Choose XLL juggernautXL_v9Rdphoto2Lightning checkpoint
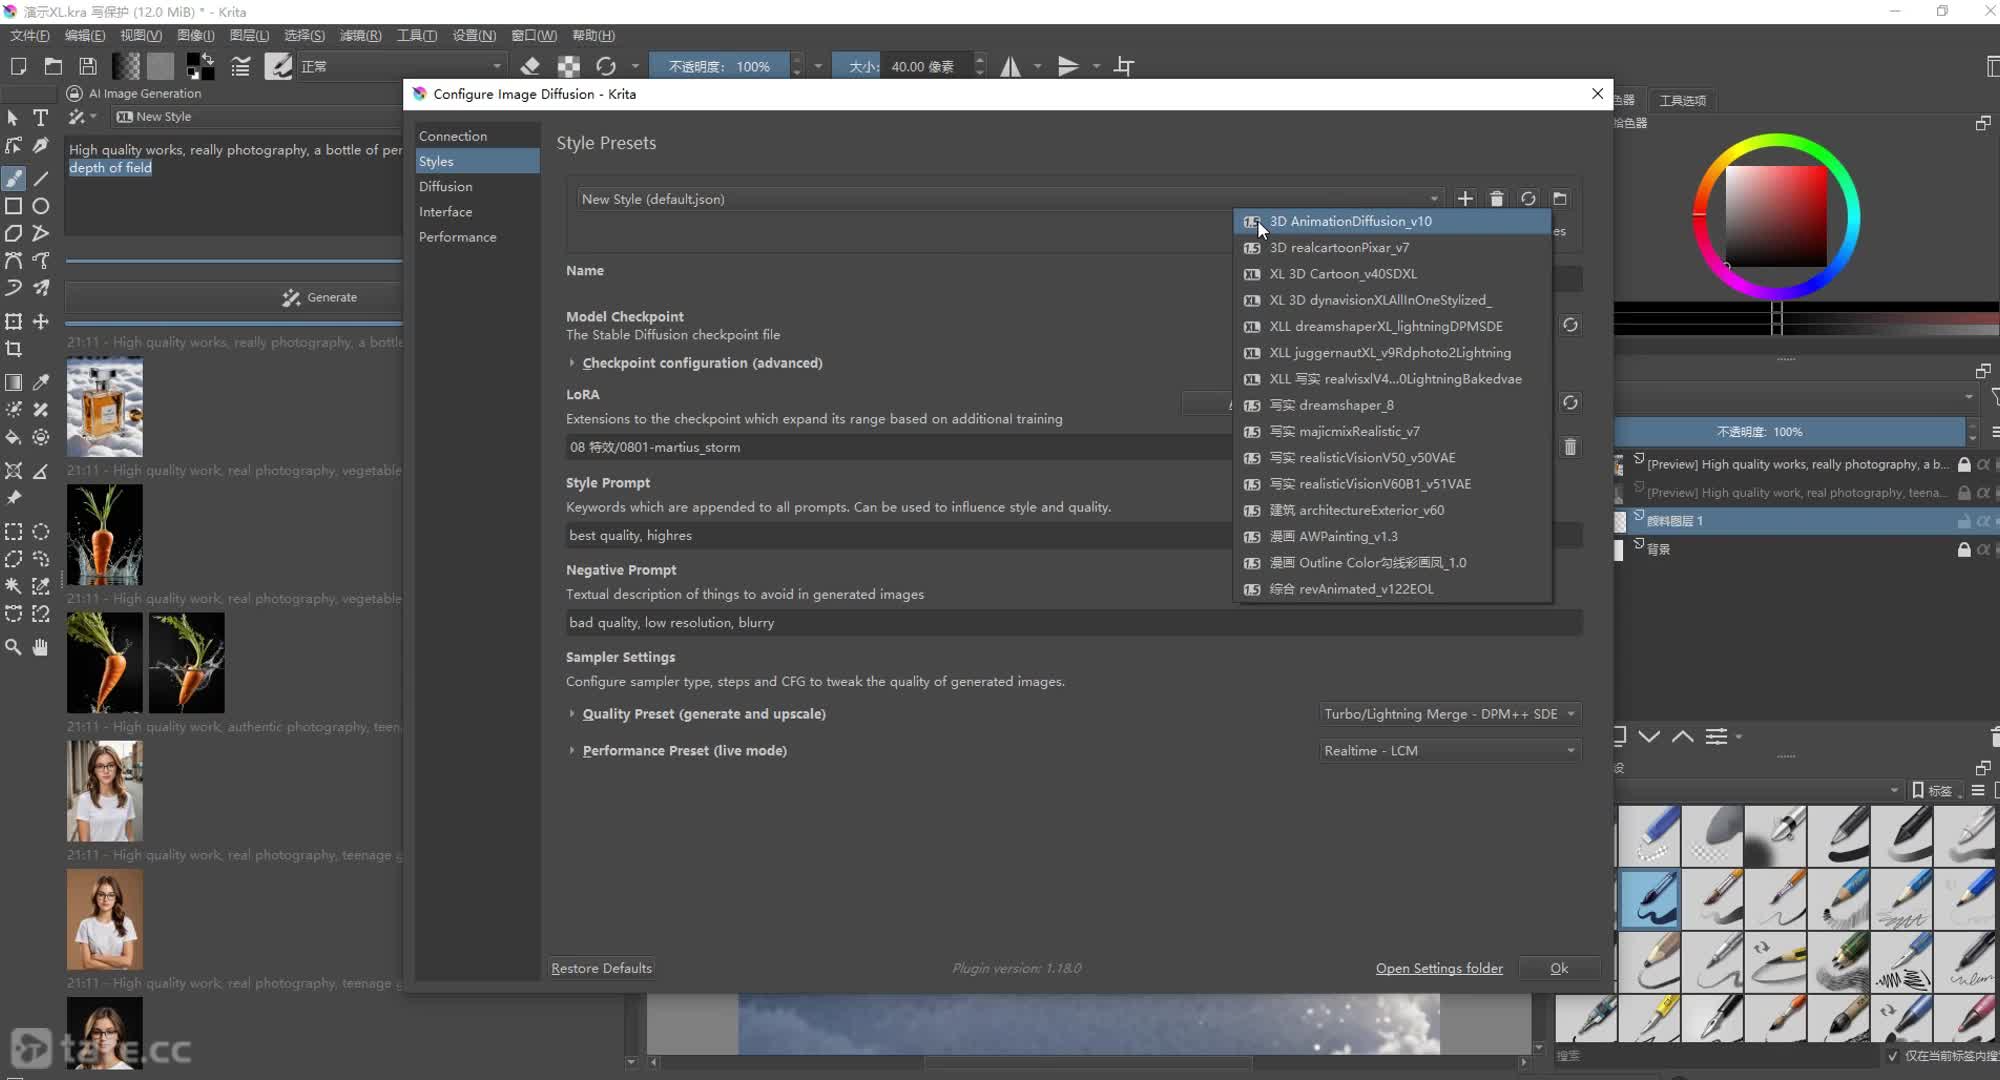2000x1080 pixels. (x=1393, y=352)
